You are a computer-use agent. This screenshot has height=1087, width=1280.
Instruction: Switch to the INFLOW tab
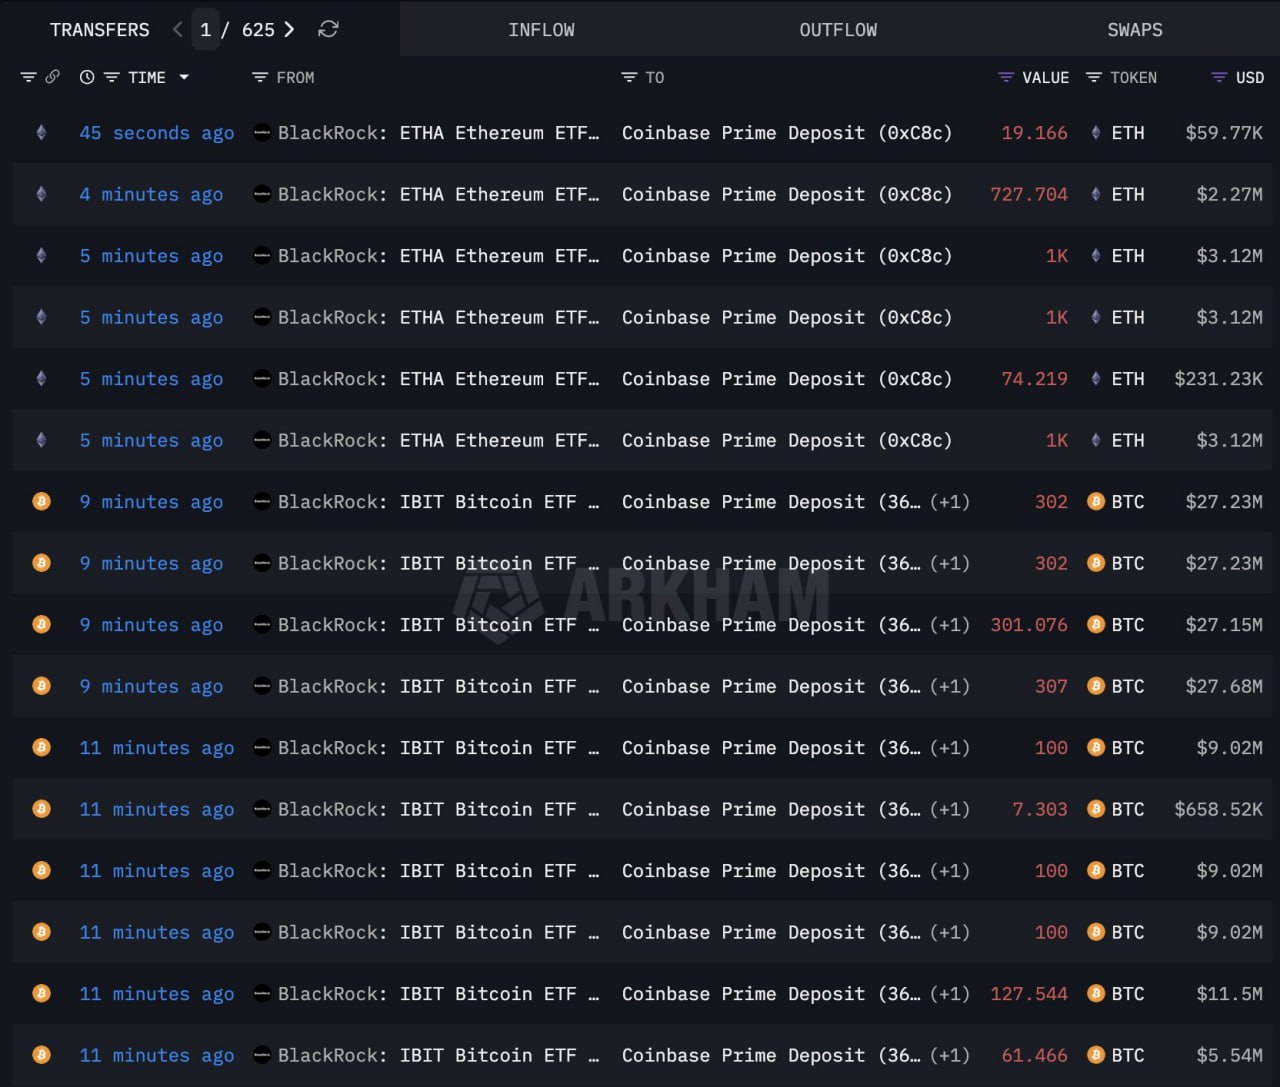coord(541,30)
